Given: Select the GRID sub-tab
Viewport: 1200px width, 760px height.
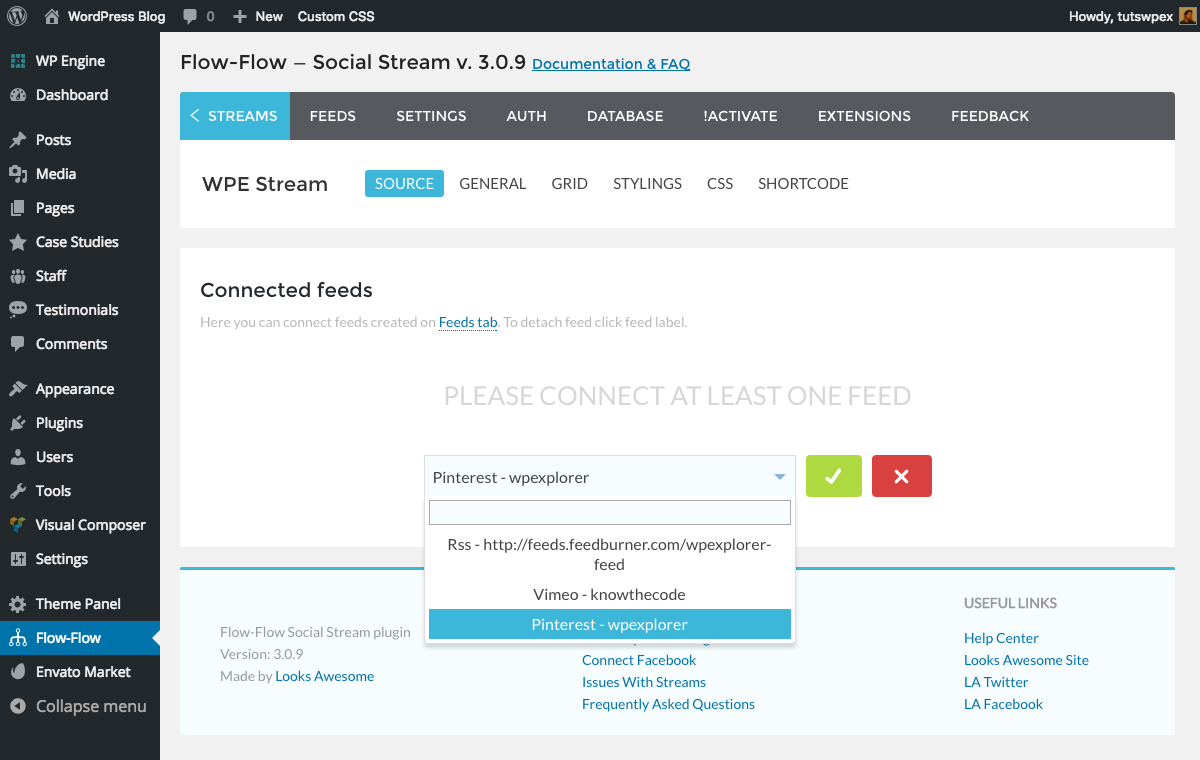Looking at the screenshot, I should click(570, 183).
